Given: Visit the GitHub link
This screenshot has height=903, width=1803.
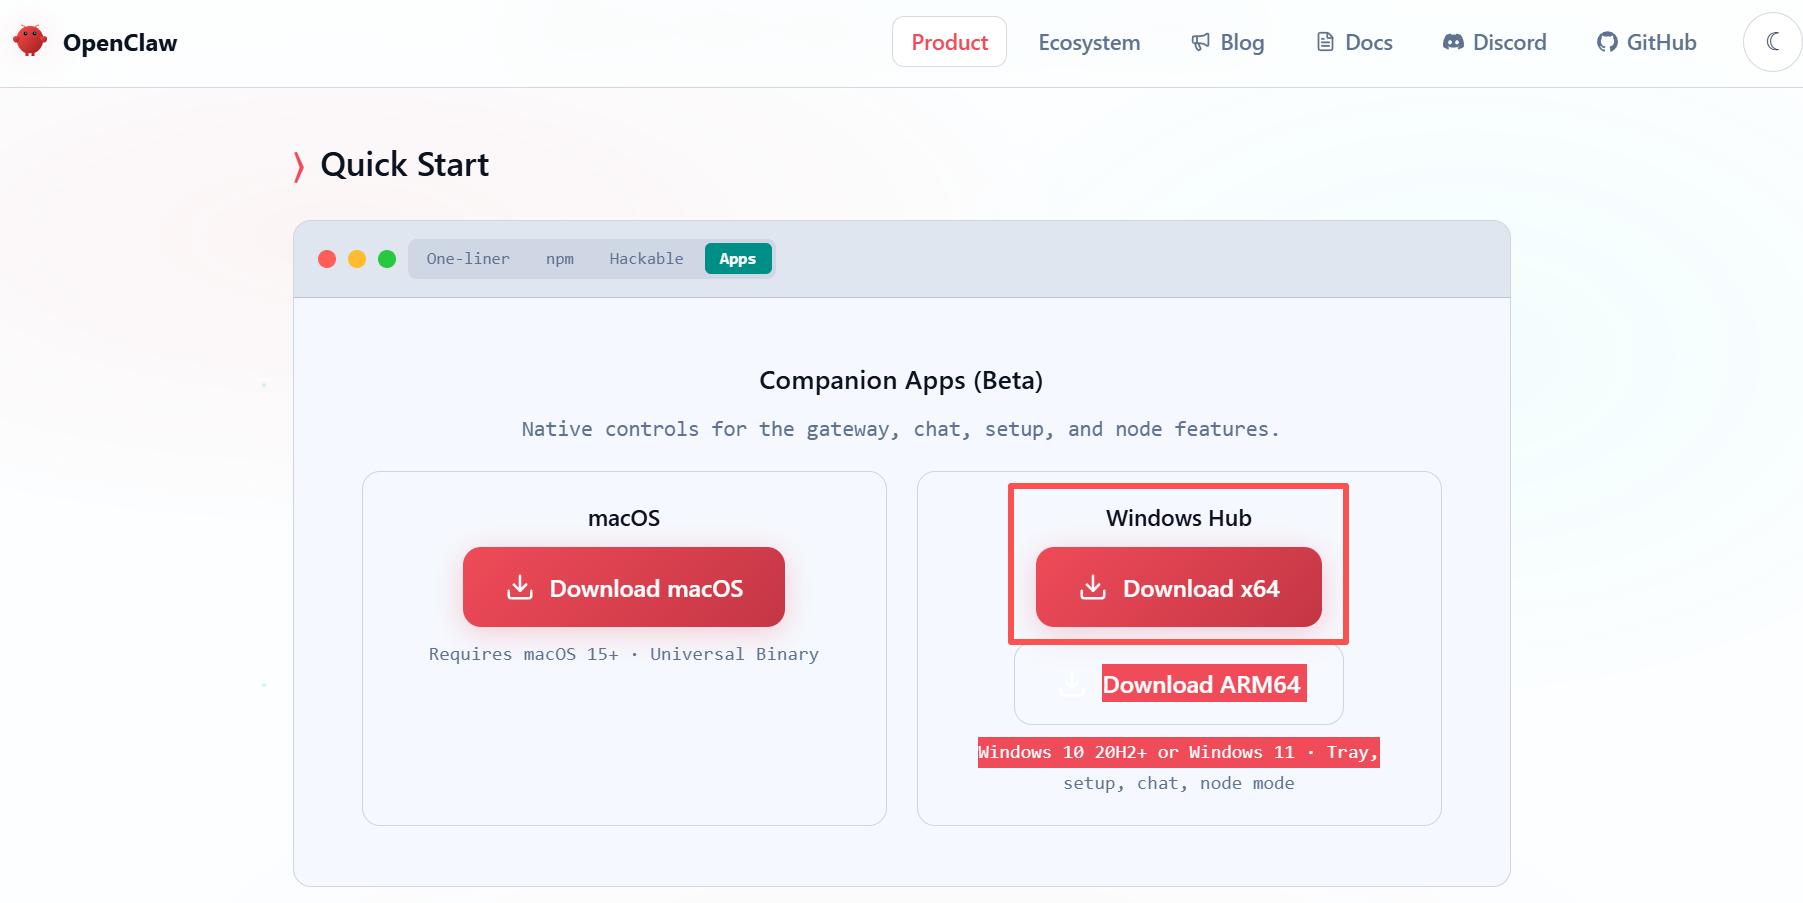Looking at the screenshot, I should coord(1646,42).
